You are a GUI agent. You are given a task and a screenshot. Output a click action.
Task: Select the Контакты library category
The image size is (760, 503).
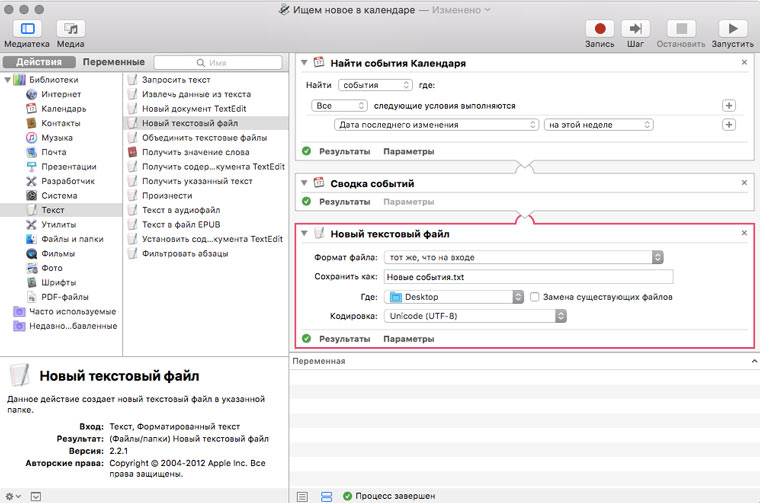coord(61,123)
